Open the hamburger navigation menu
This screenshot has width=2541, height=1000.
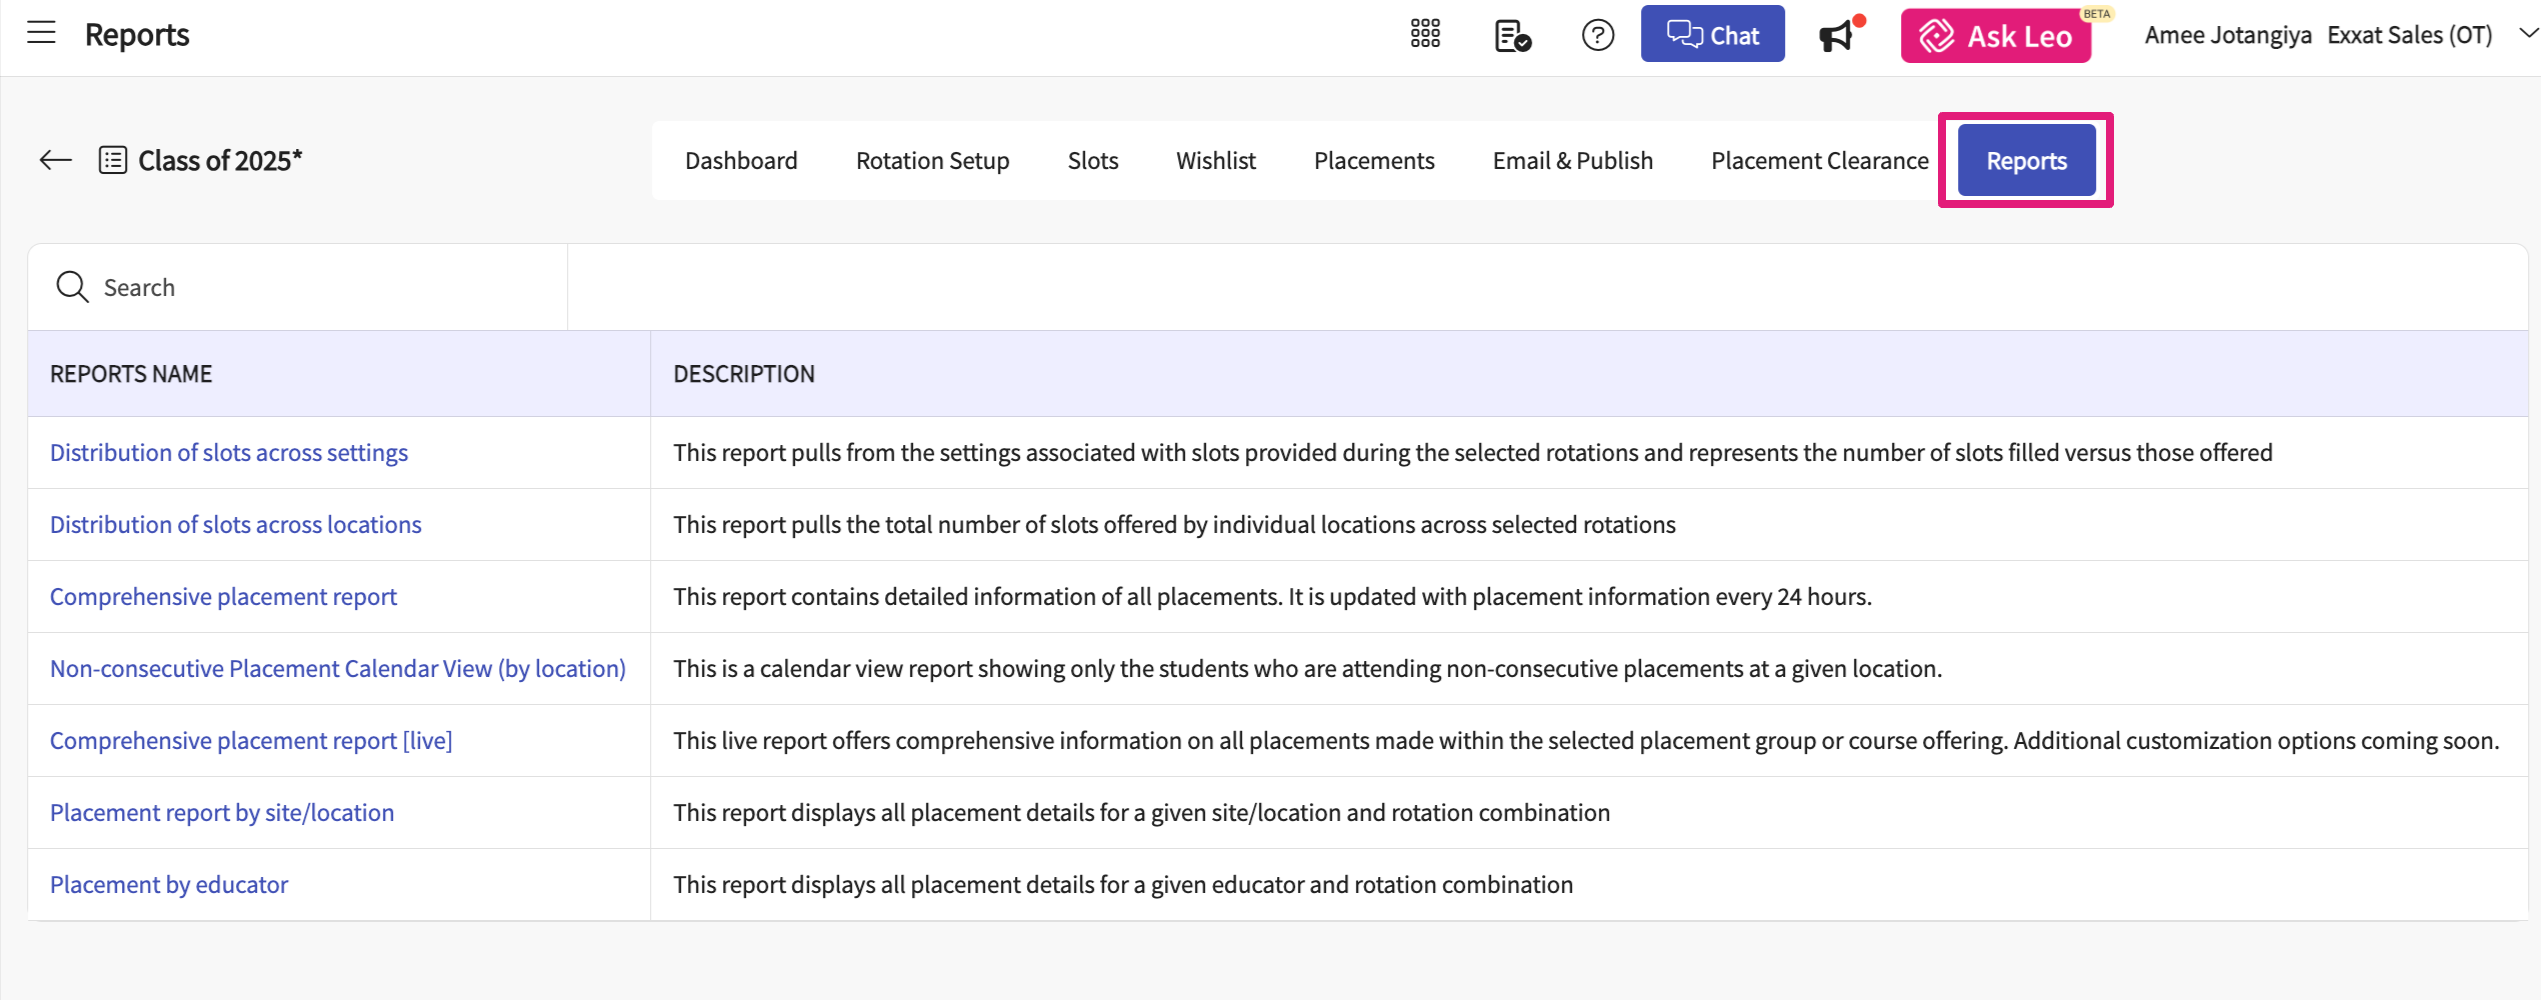(41, 34)
